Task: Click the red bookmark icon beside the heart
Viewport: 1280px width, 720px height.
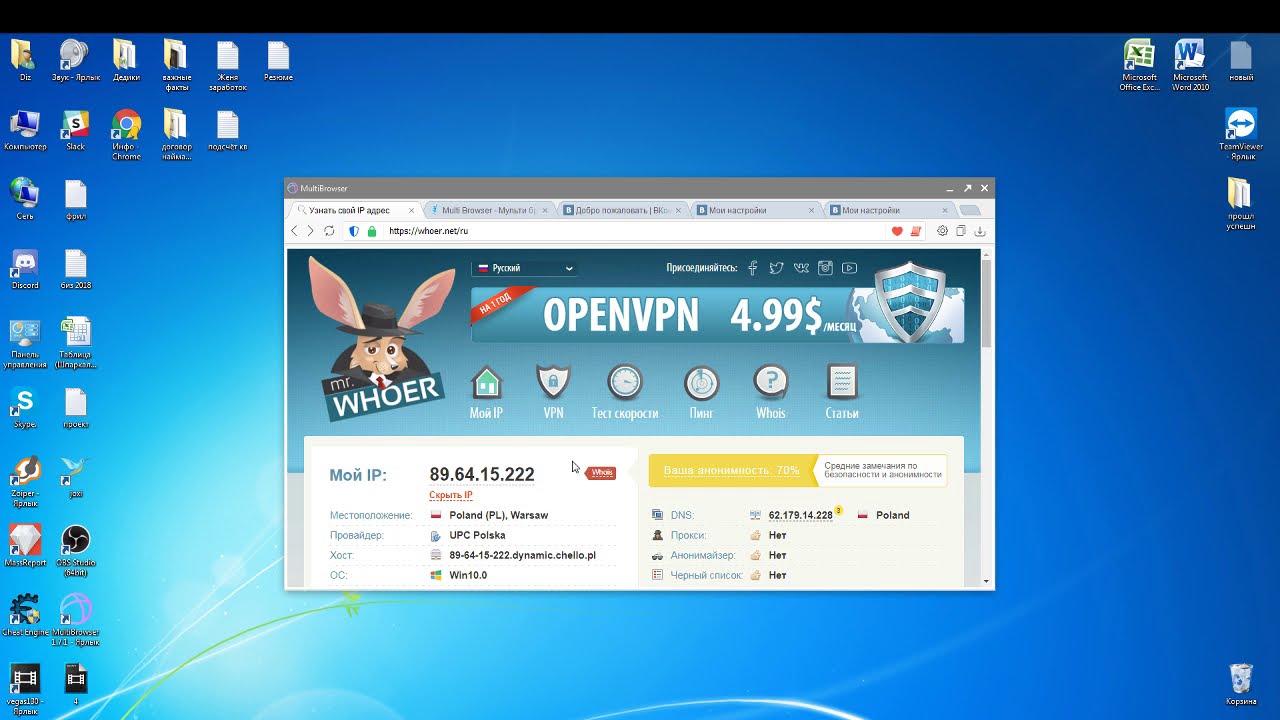Action: 915,231
